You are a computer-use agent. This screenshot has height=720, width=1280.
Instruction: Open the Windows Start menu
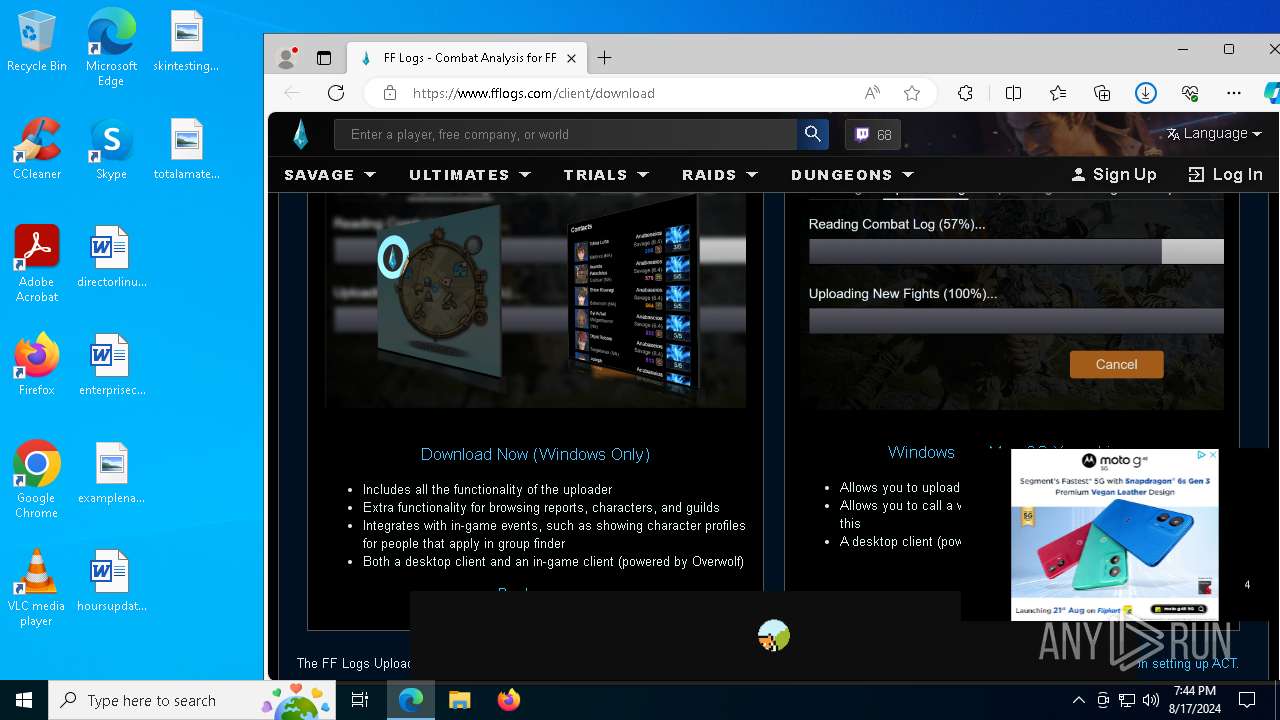[x=24, y=700]
